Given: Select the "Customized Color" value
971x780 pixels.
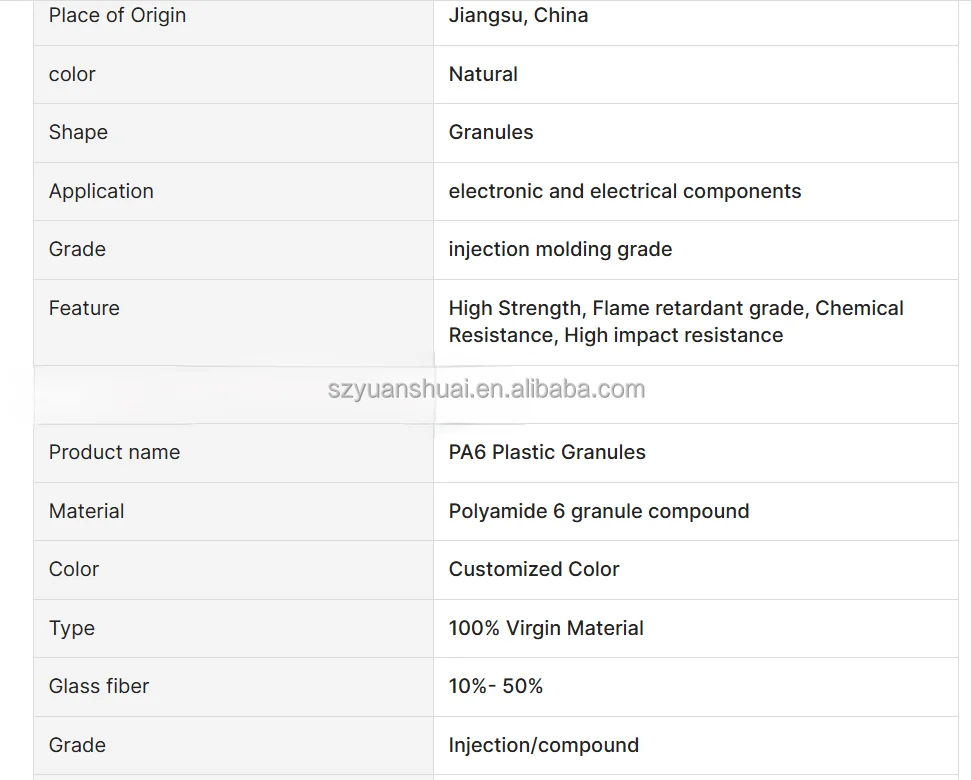Looking at the screenshot, I should pos(534,569).
